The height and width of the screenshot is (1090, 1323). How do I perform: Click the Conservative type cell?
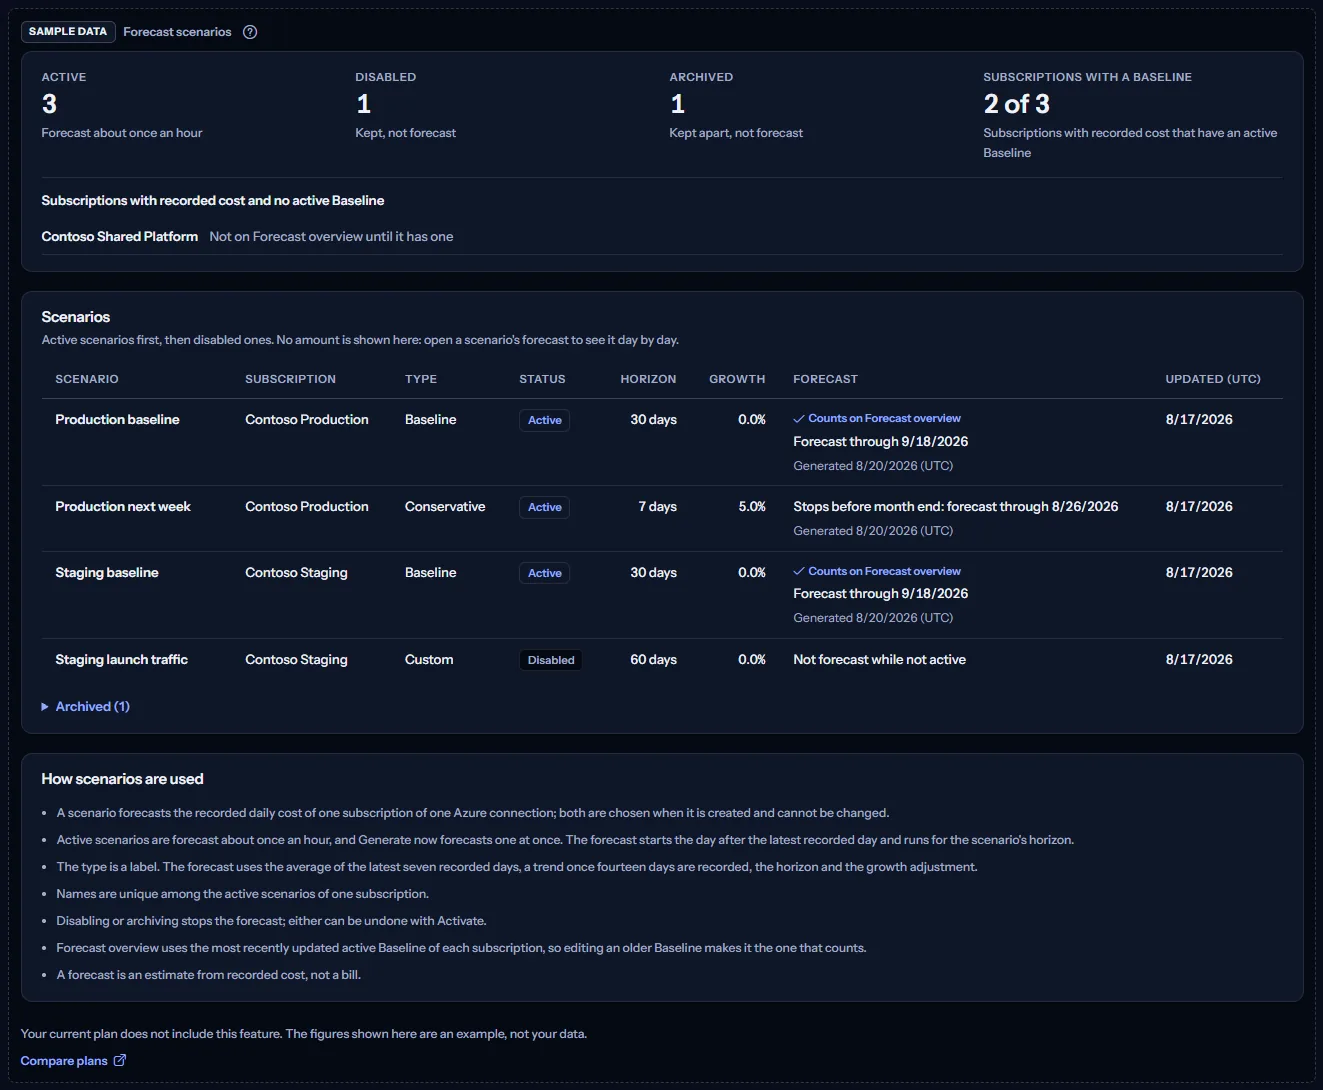445,507
